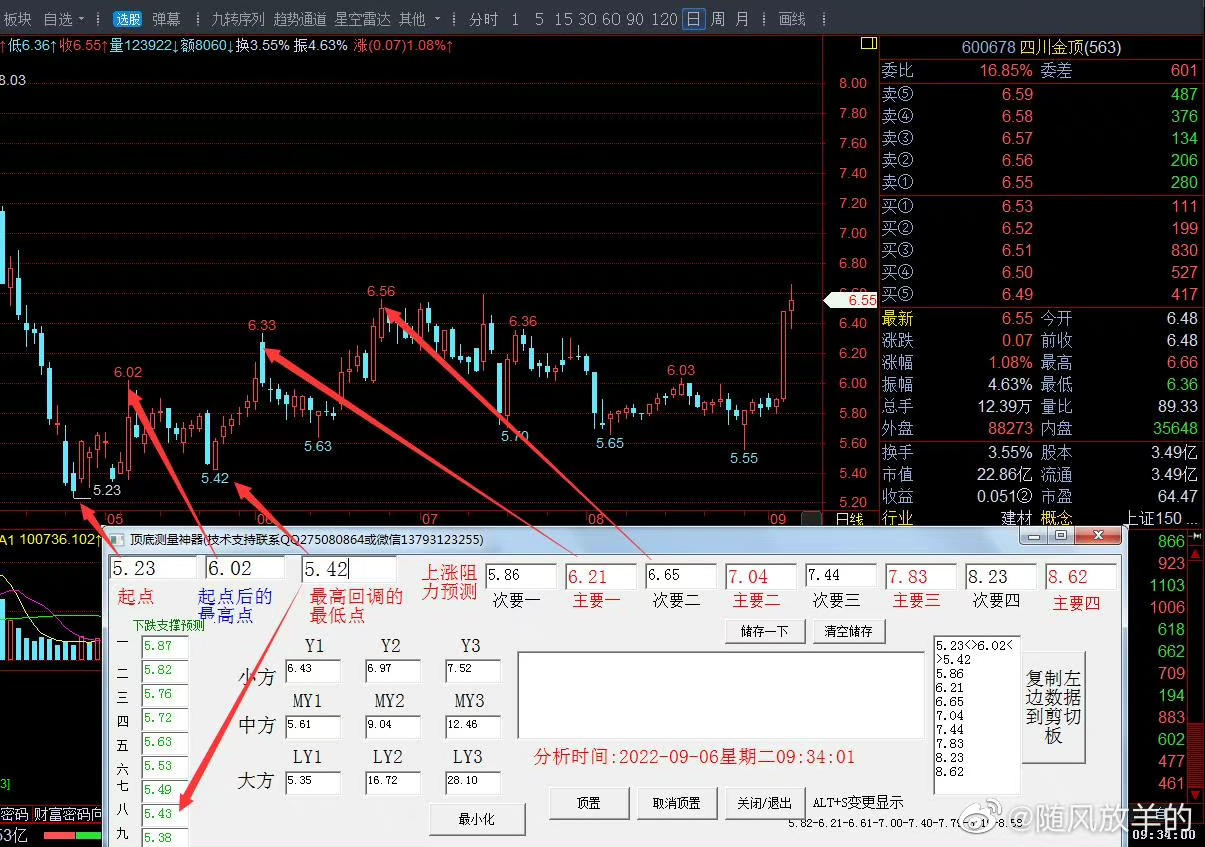Click the 清空储存 button

click(849, 632)
